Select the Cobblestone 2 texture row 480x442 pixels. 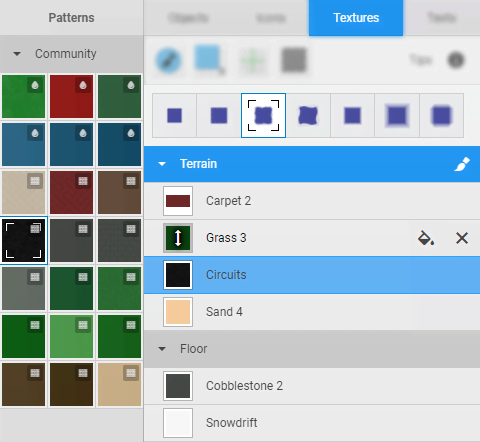click(312, 386)
